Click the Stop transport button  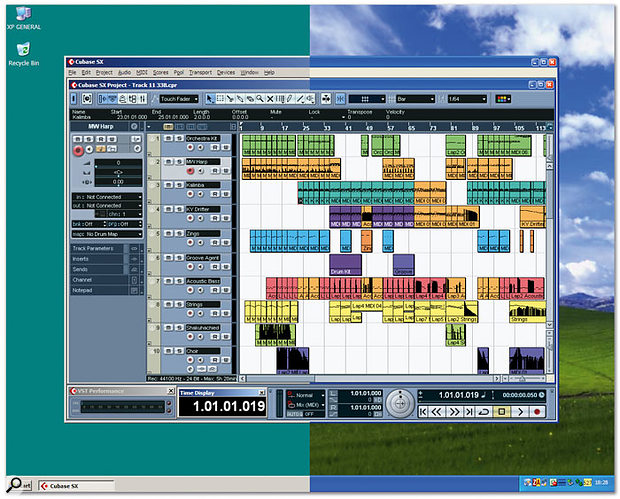[x=501, y=412]
